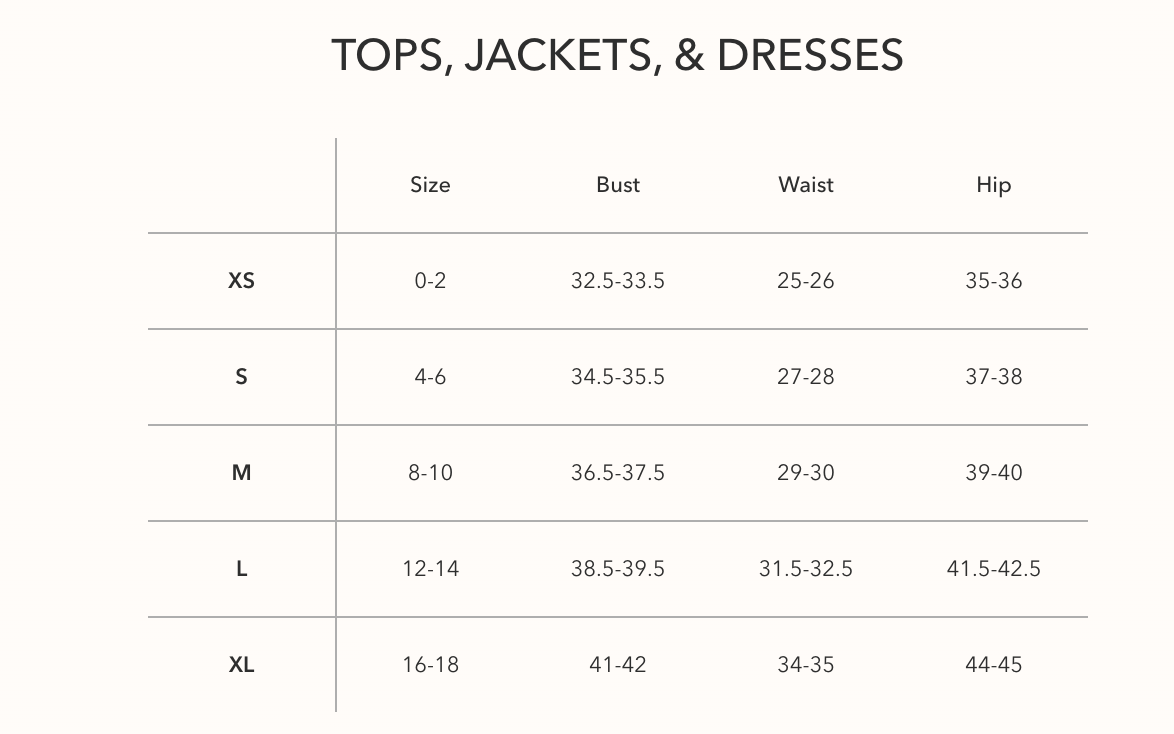Click the 39-40 hip measurement
The image size is (1174, 734).
994,473
